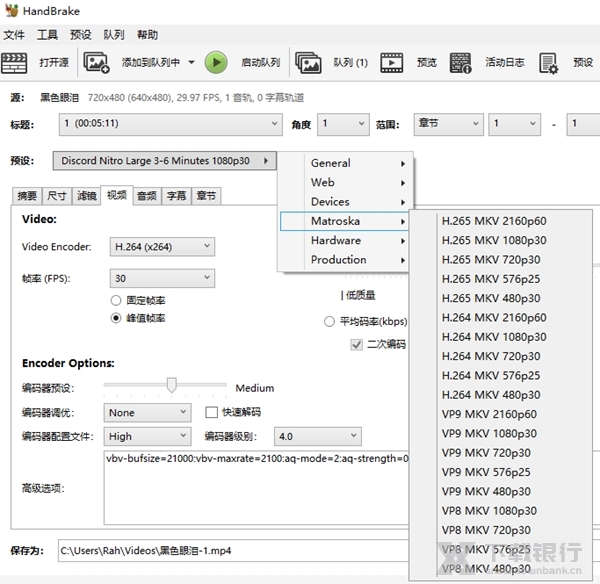The height and width of the screenshot is (584, 600).
Task: Switch to the 尺寸 tab
Action: tap(57, 196)
